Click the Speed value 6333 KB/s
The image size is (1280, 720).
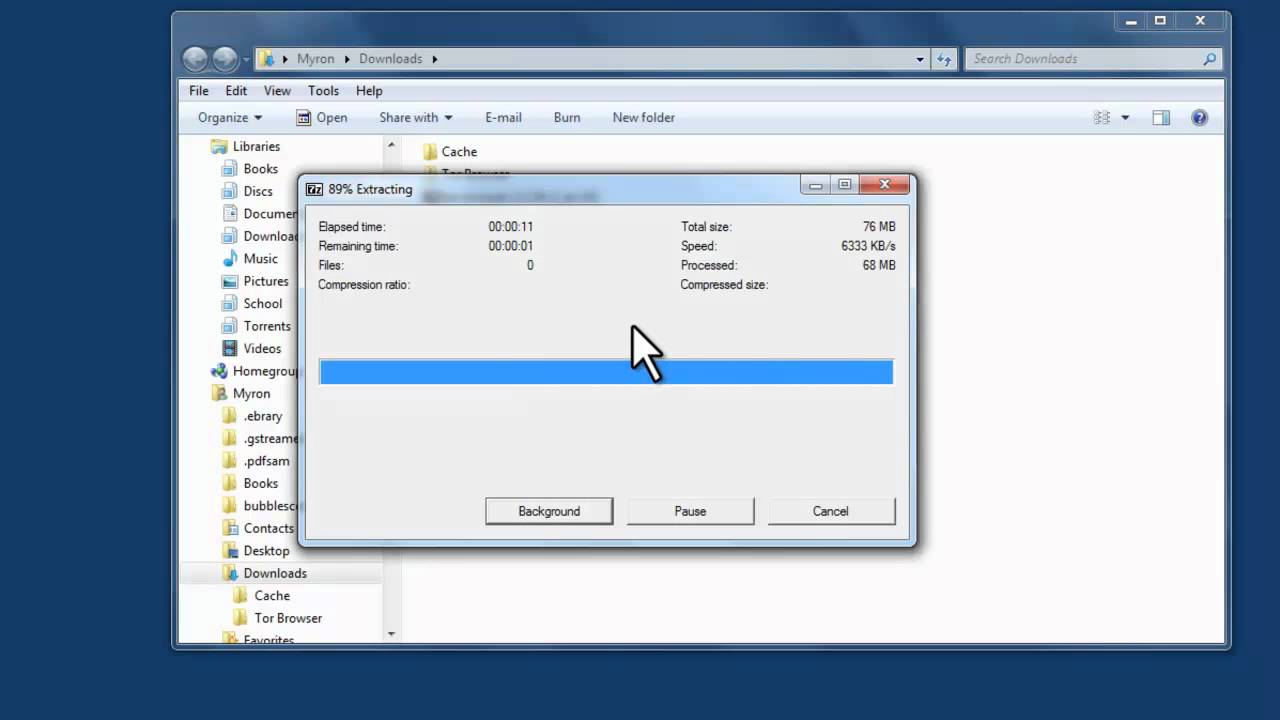pyautogui.click(x=868, y=246)
